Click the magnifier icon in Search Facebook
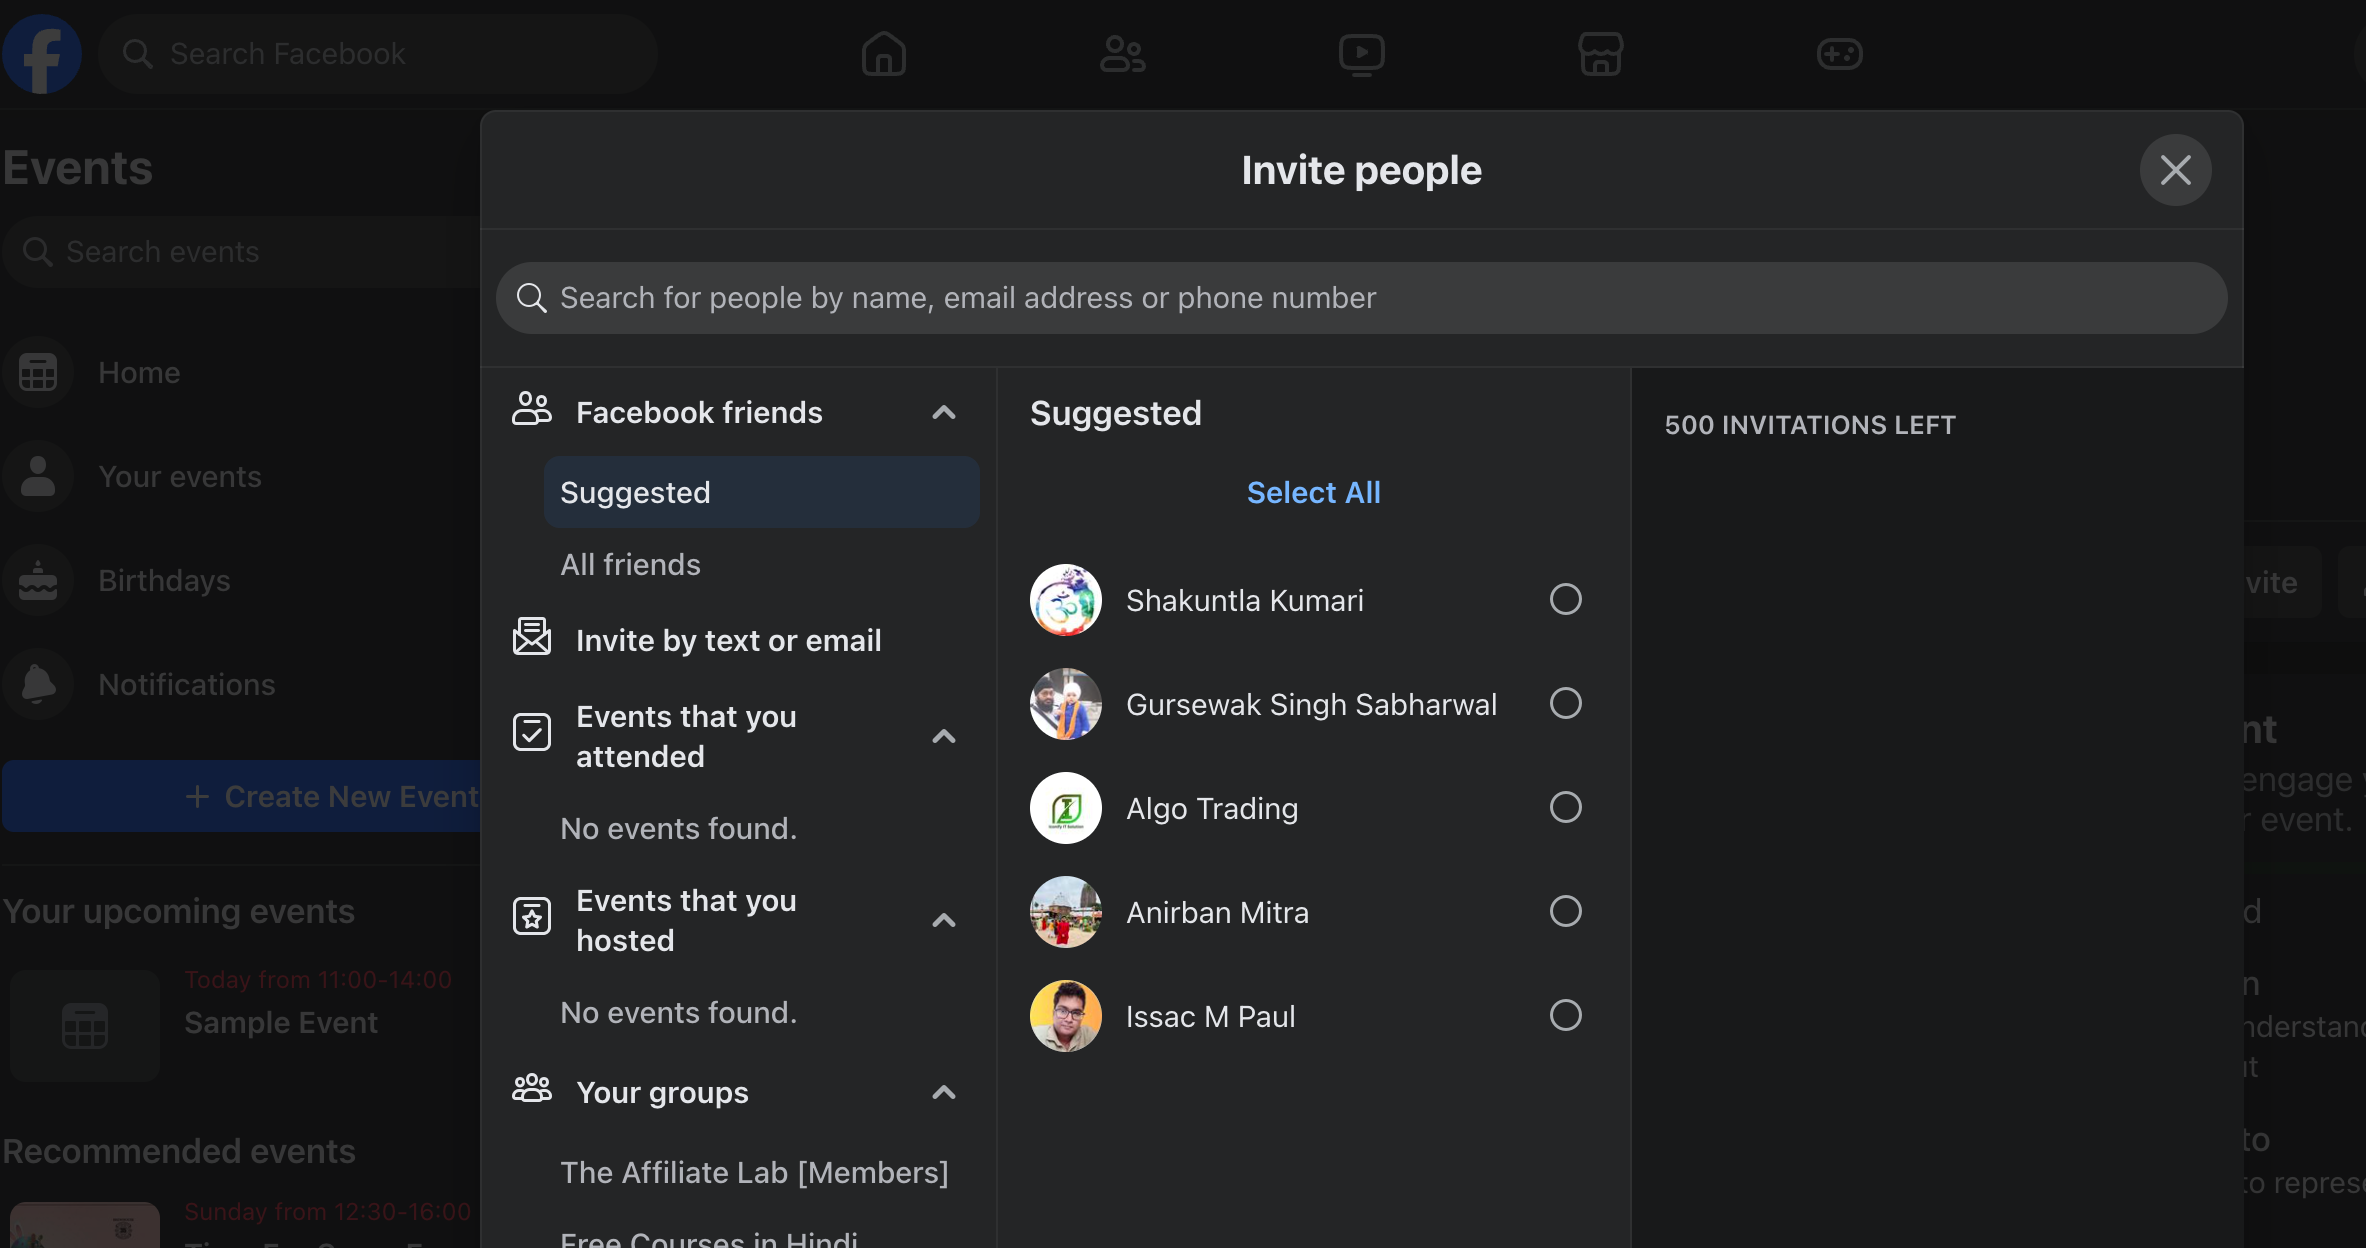Viewport: 2366px width, 1248px height. coord(137,54)
